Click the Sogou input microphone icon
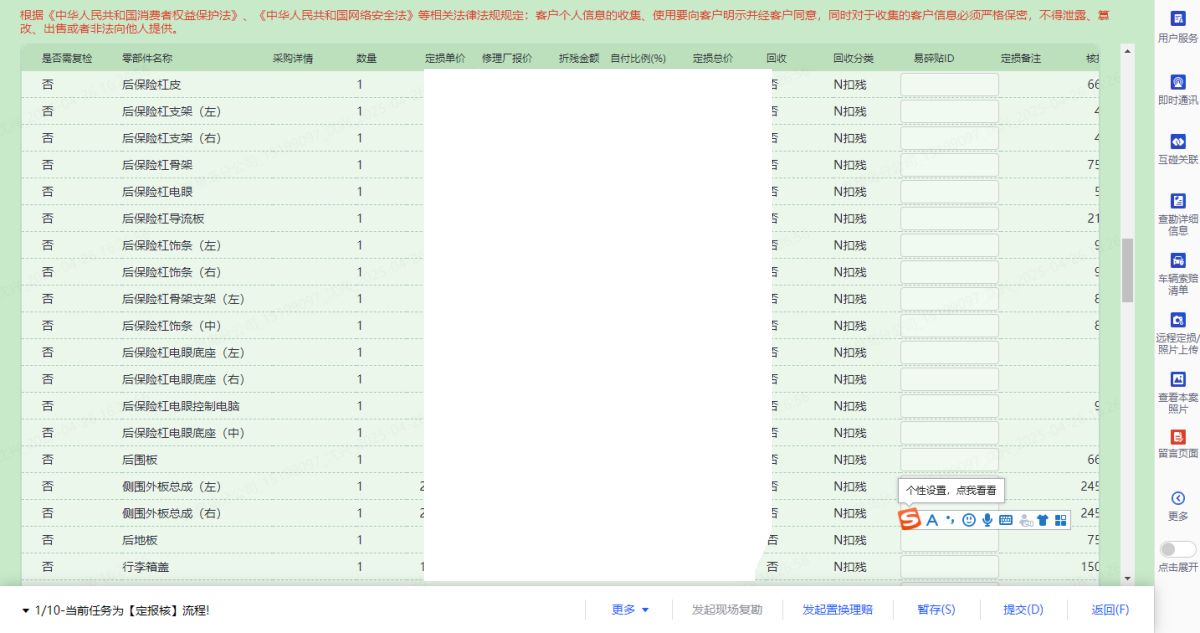The width and height of the screenshot is (1200, 633). pyautogui.click(x=987, y=520)
